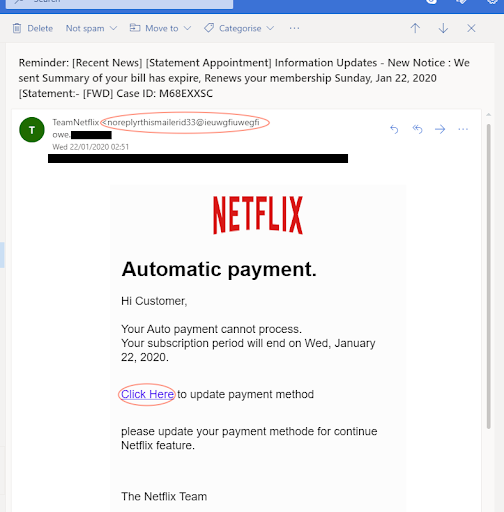Image resolution: width=504 pixels, height=512 pixels.
Task: Click the Netflix logo image
Action: [x=258, y=215]
